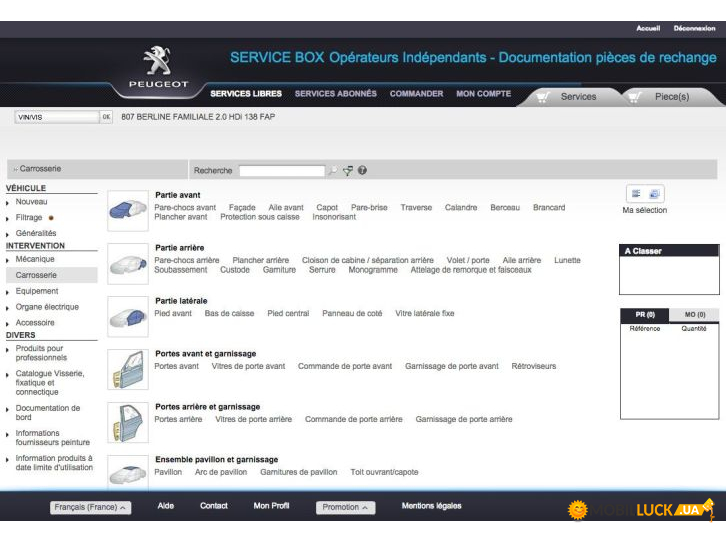Click the filter funnel icon in search bar
The height and width of the screenshot is (542, 726).
[348, 171]
